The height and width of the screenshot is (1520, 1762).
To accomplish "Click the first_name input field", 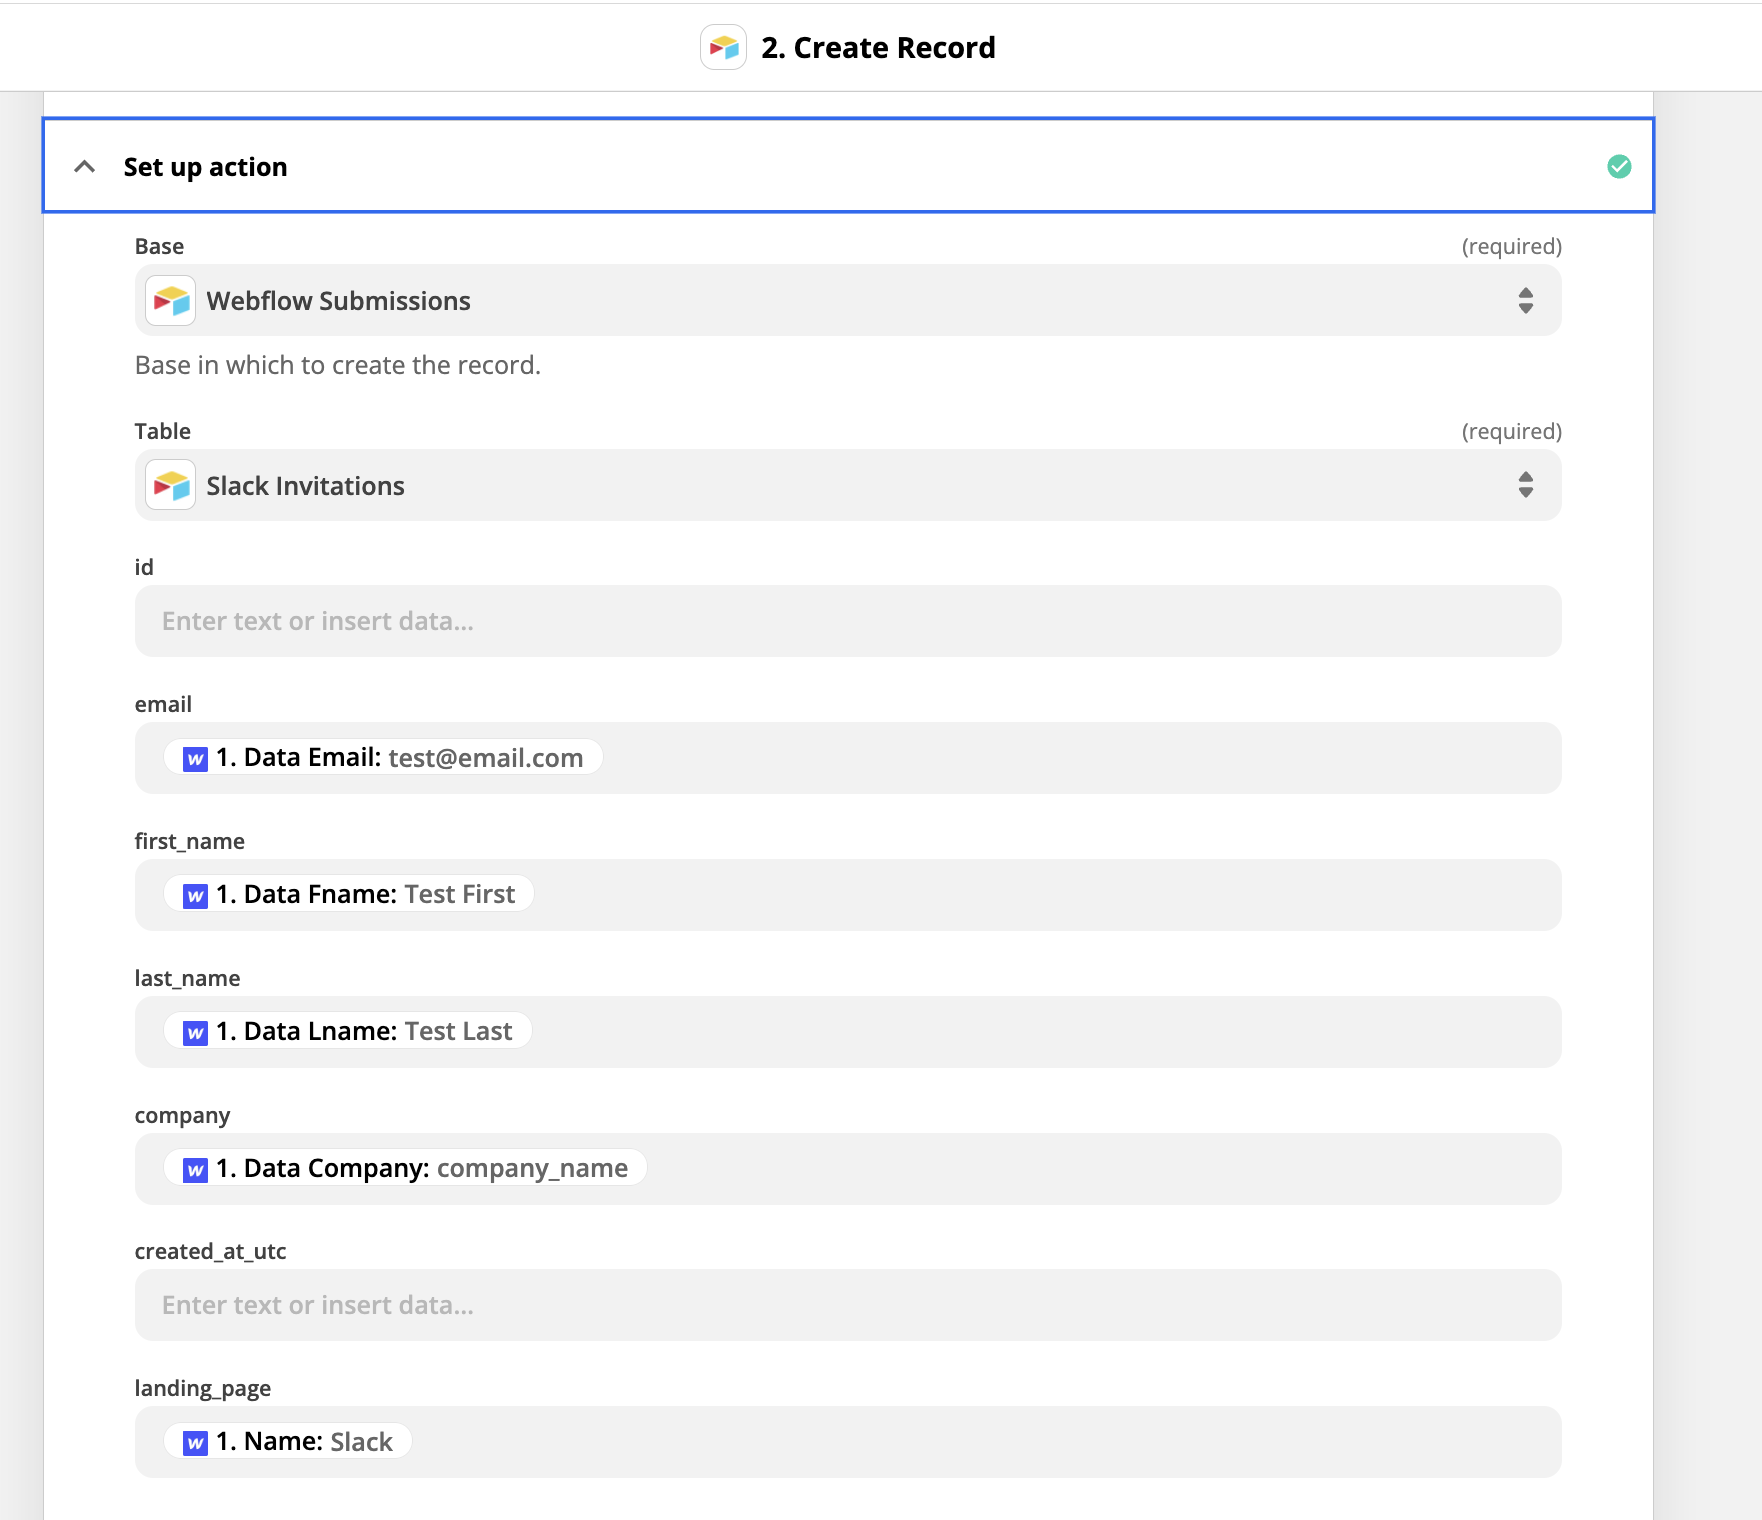I will coord(848,895).
